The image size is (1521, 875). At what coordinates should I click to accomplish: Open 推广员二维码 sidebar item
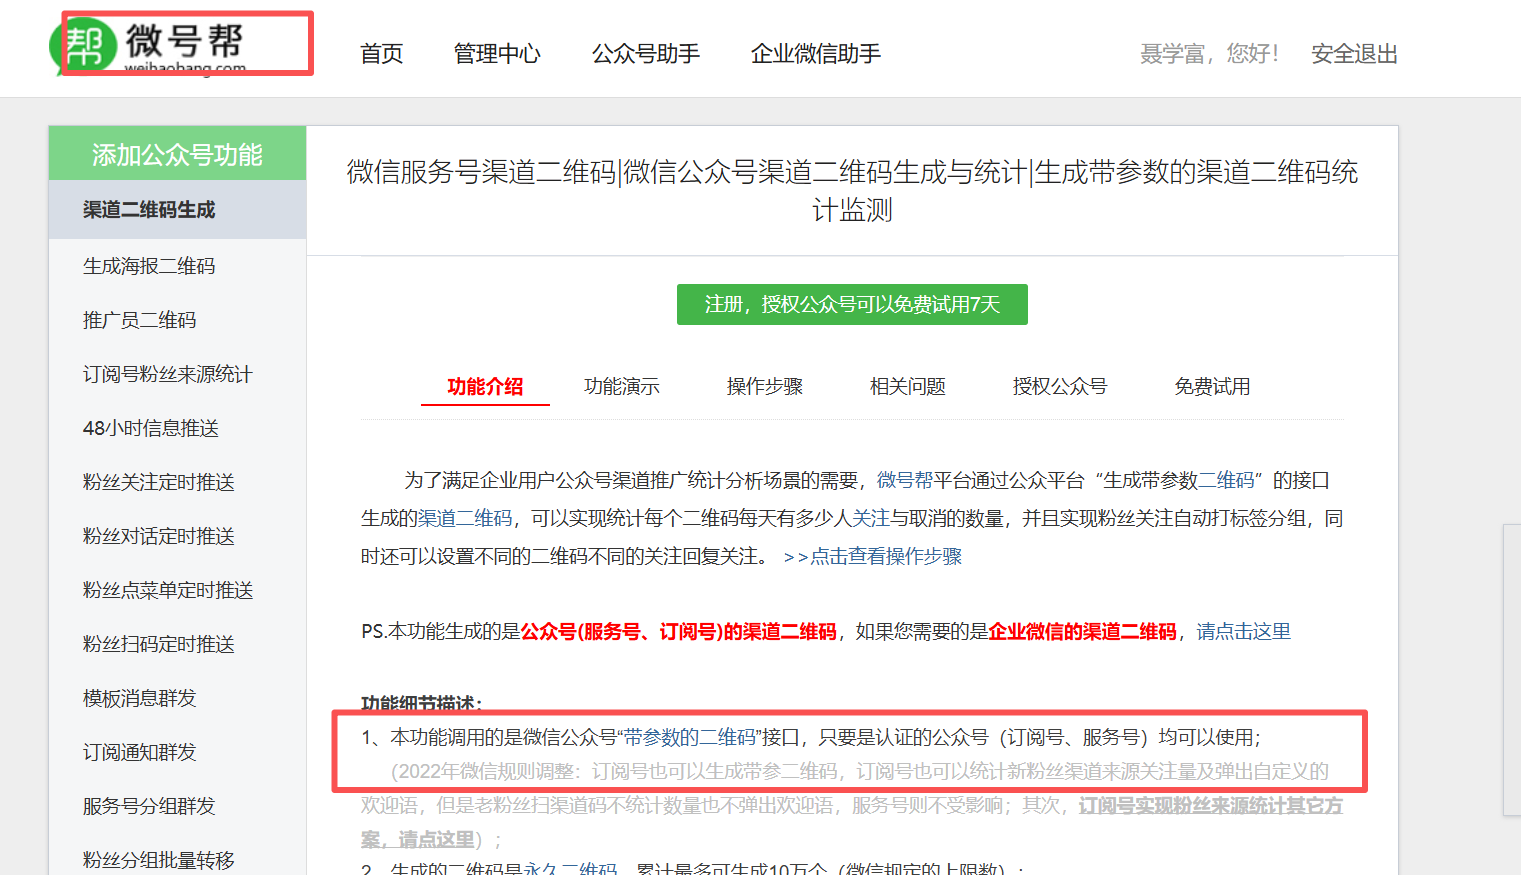140,320
